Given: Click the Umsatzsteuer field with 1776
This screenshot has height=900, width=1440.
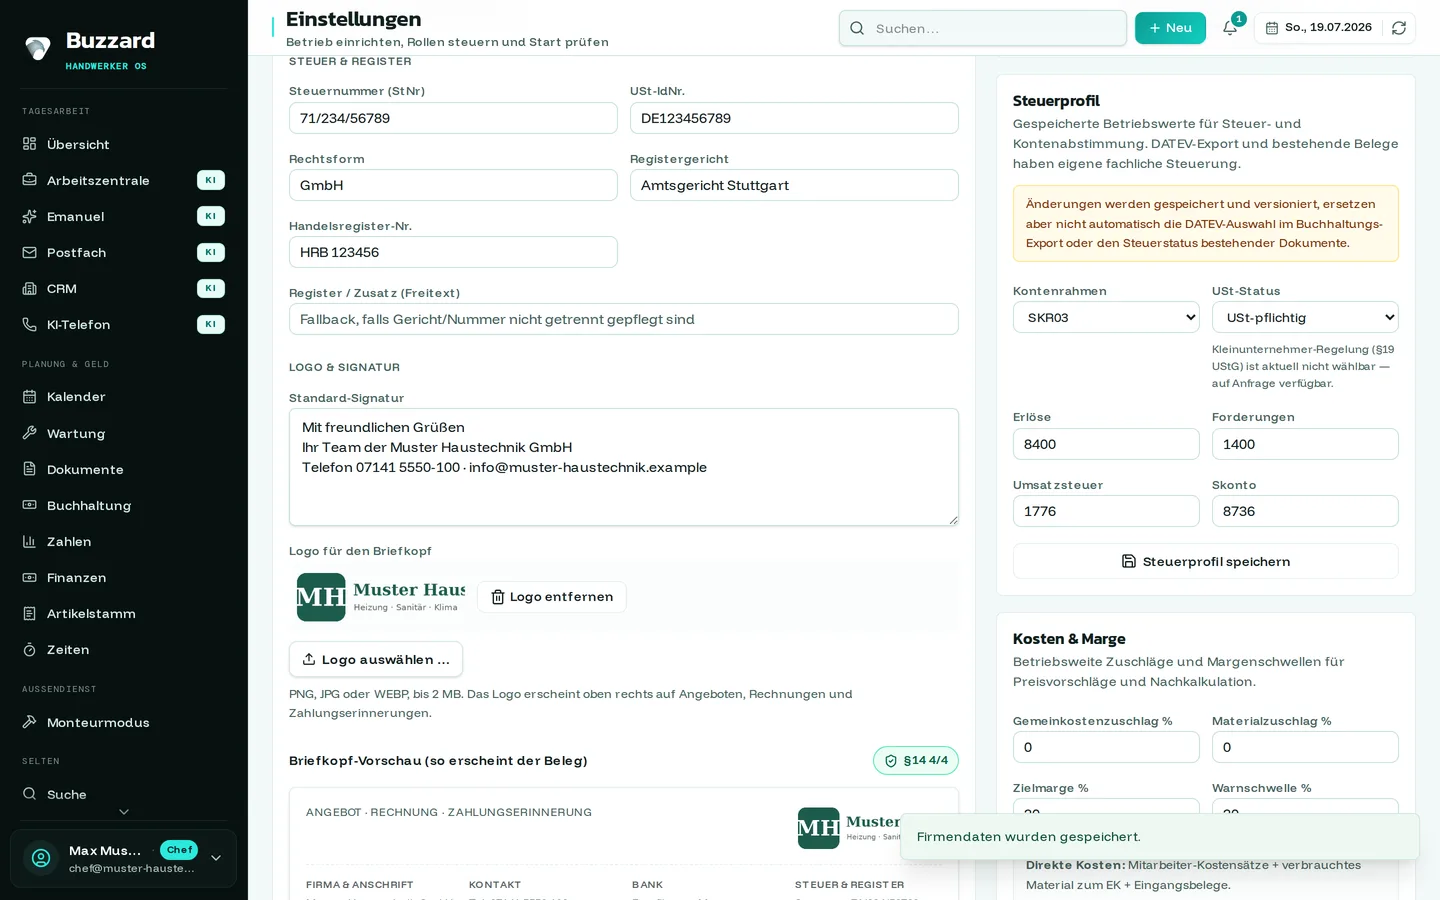Looking at the screenshot, I should click(x=1106, y=511).
